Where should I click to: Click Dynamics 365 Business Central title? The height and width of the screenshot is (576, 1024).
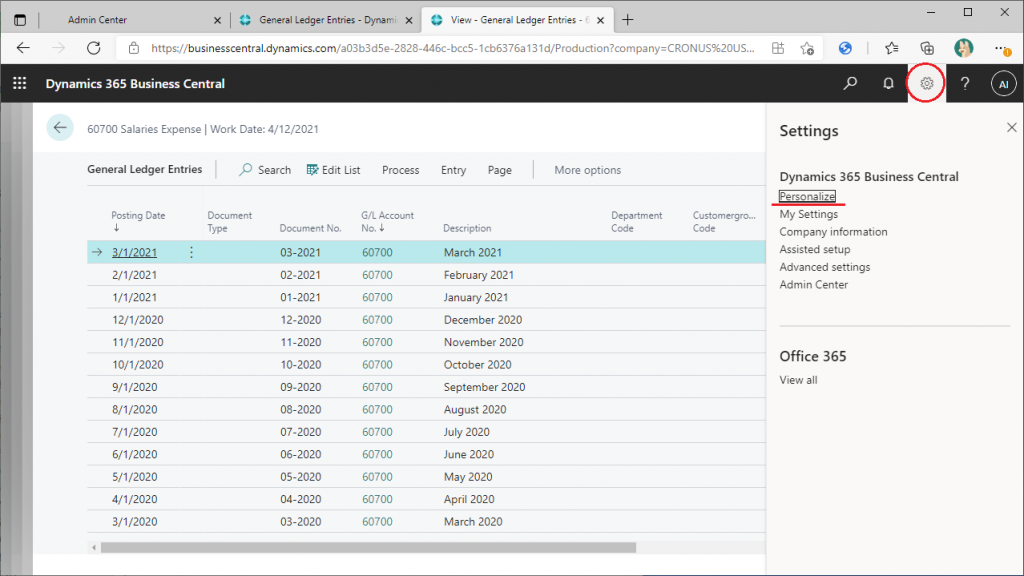tap(135, 84)
